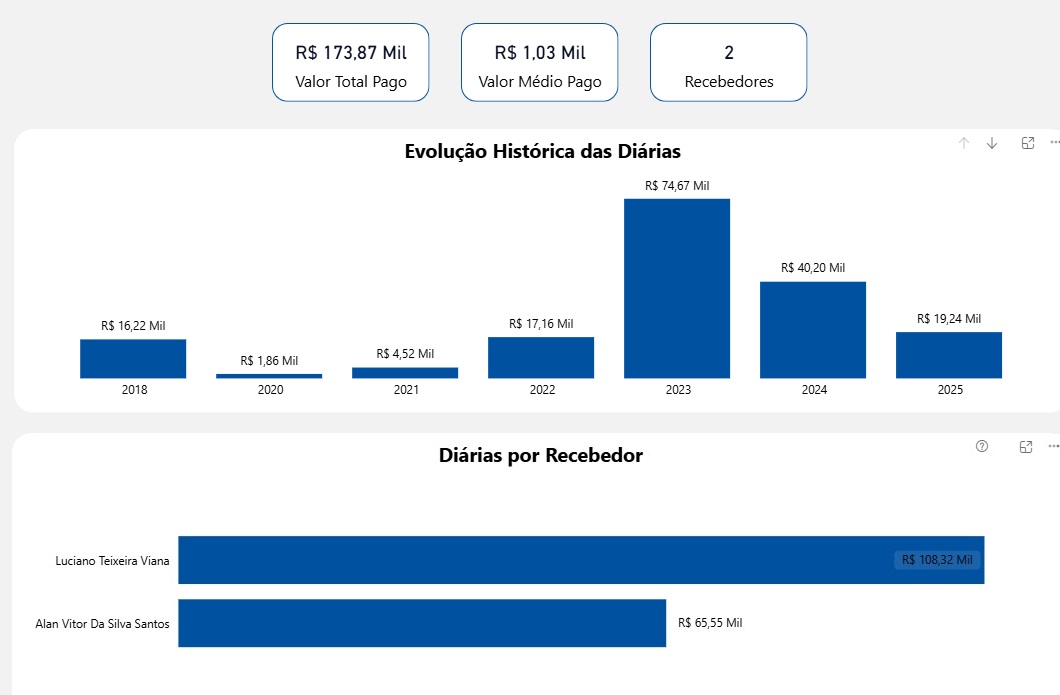This screenshot has width=1060, height=695.
Task: Open focus mode for Diárias por Recebedor
Action: point(1026,446)
